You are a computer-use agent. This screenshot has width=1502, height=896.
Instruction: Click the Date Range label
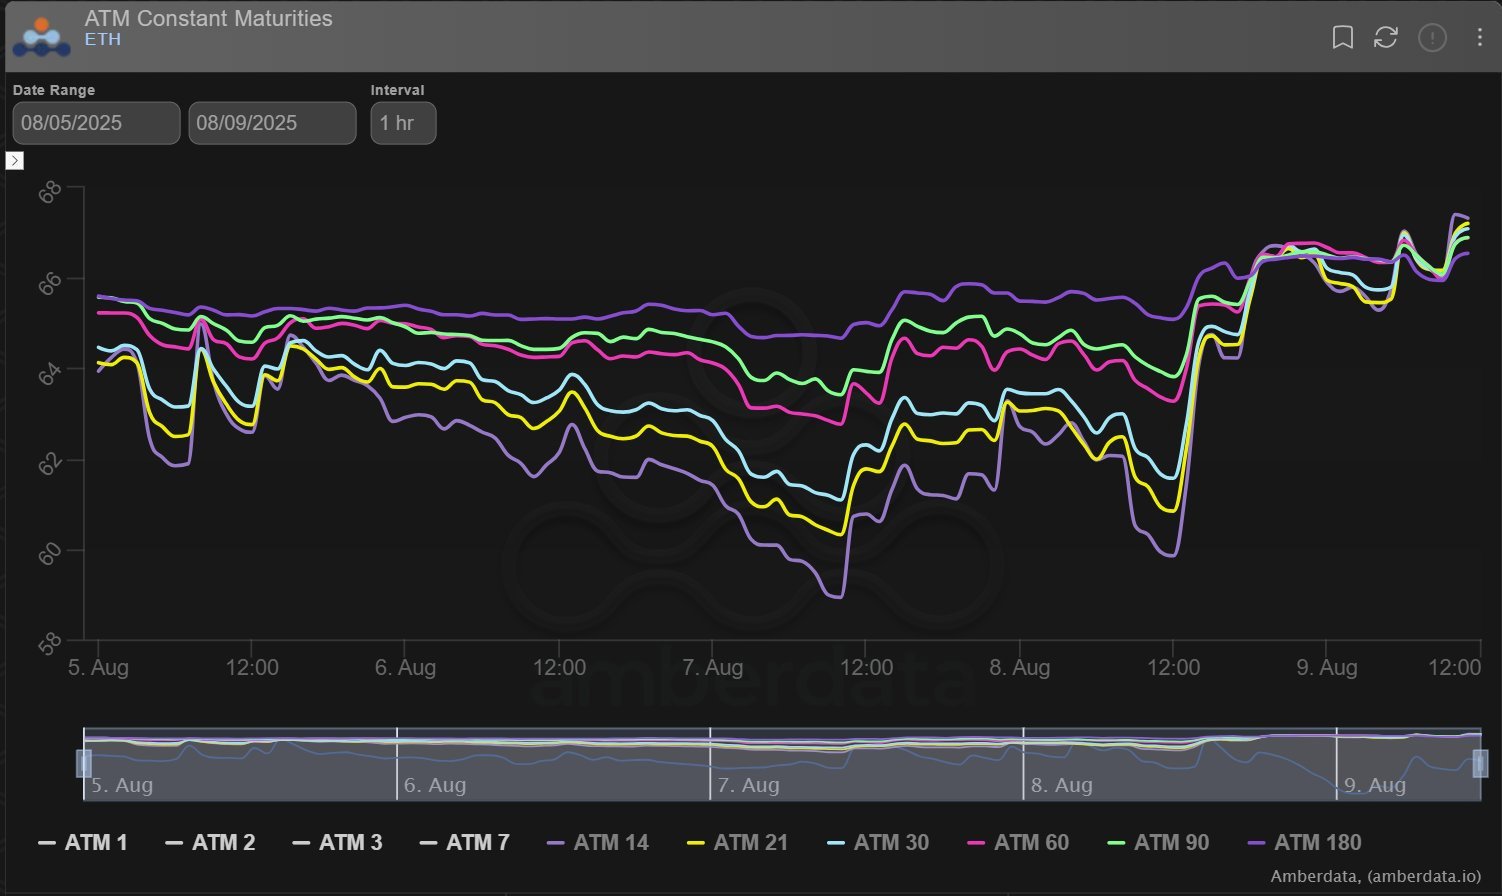(54, 90)
